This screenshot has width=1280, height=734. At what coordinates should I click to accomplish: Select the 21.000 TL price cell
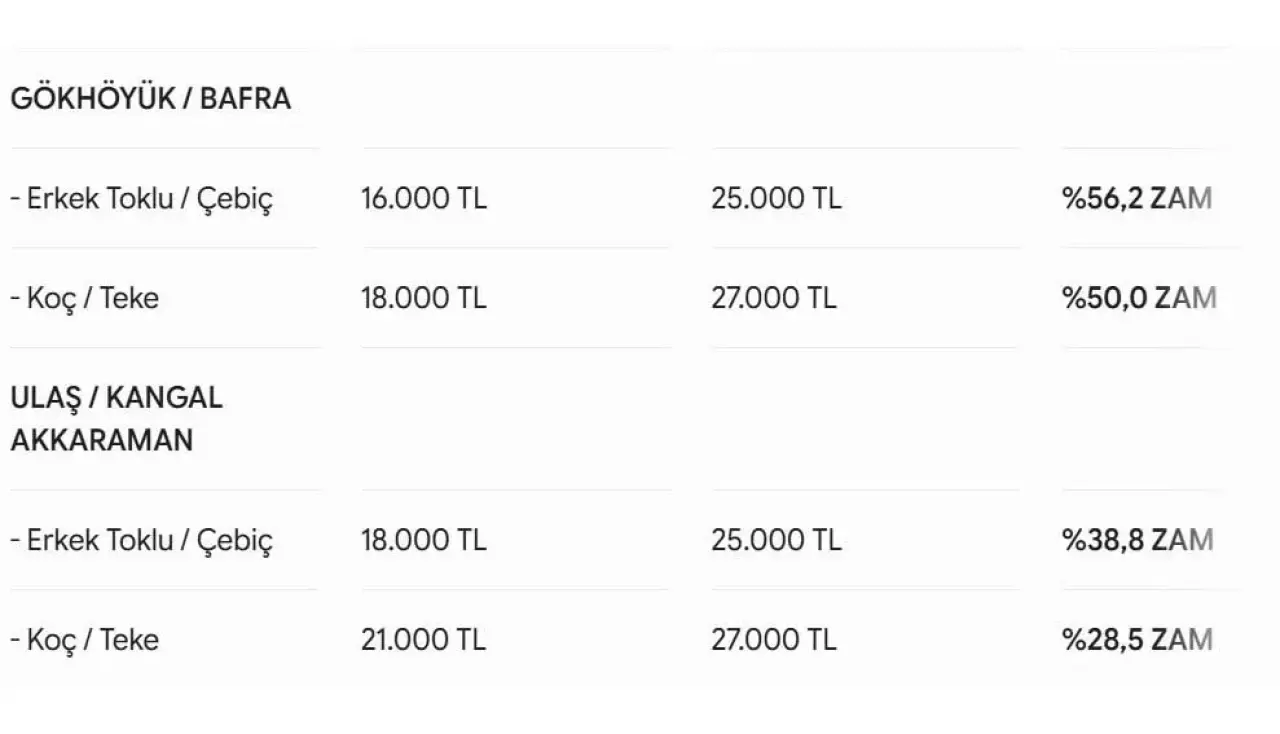pyautogui.click(x=424, y=640)
